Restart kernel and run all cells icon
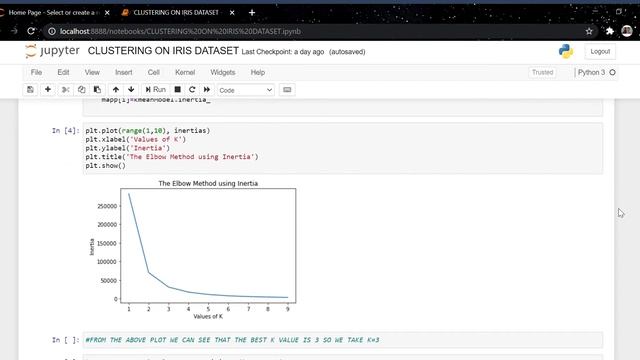Viewport: 640px width, 360px height. [x=207, y=89]
